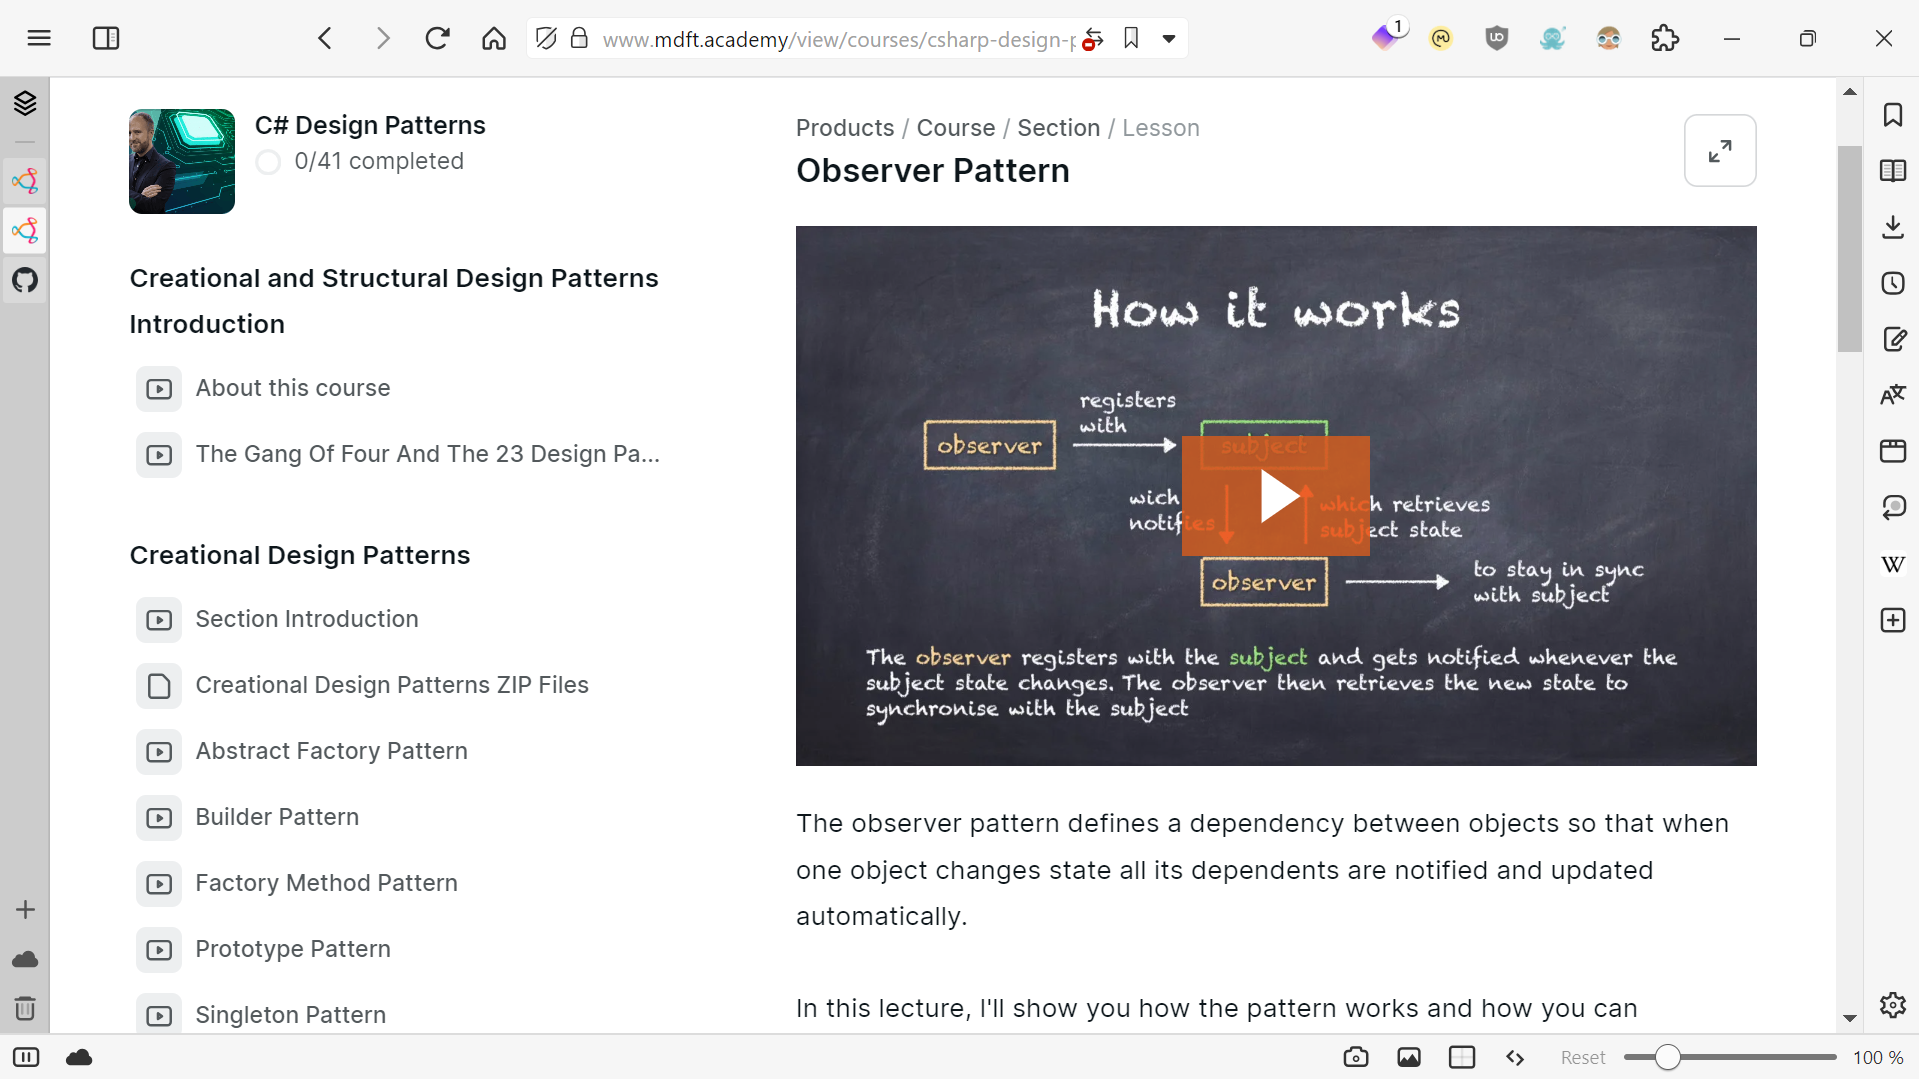Open the History clock panel
1919x1079 pixels.
1892,283
